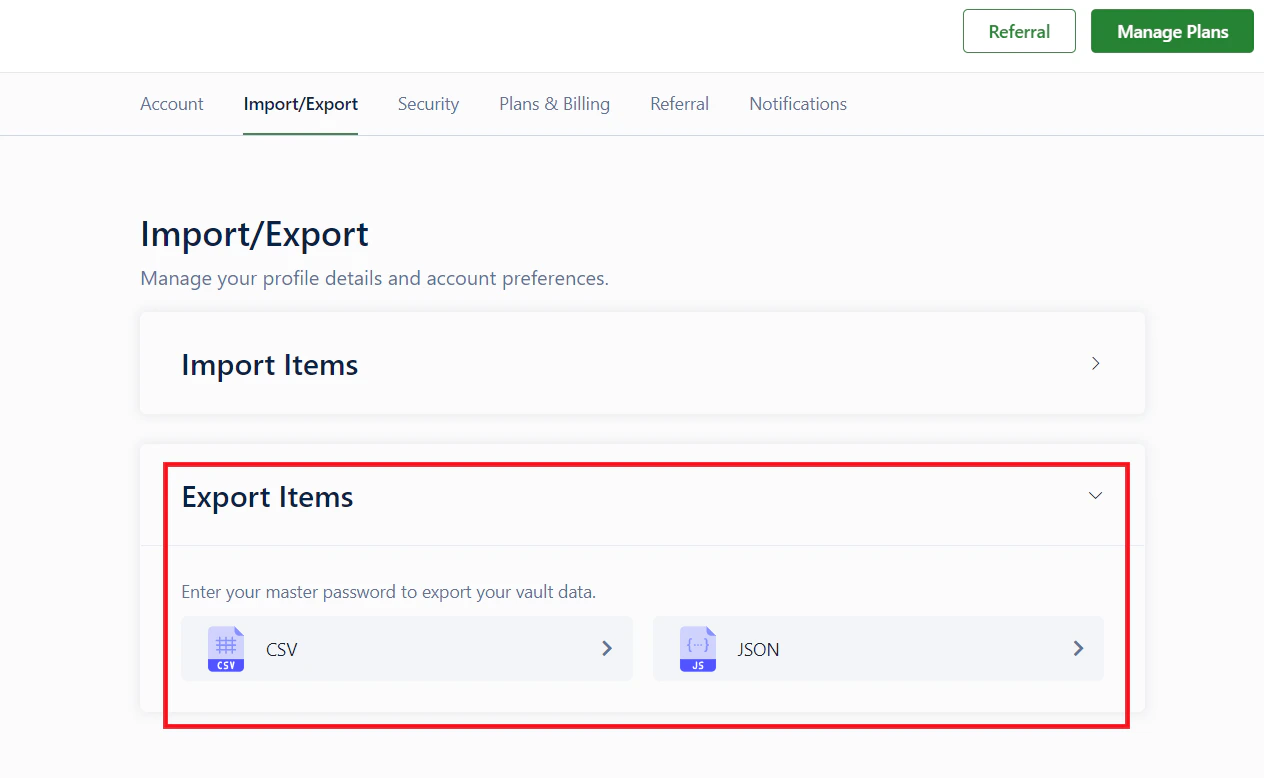Click the Import/Export navigation tab

click(300, 103)
